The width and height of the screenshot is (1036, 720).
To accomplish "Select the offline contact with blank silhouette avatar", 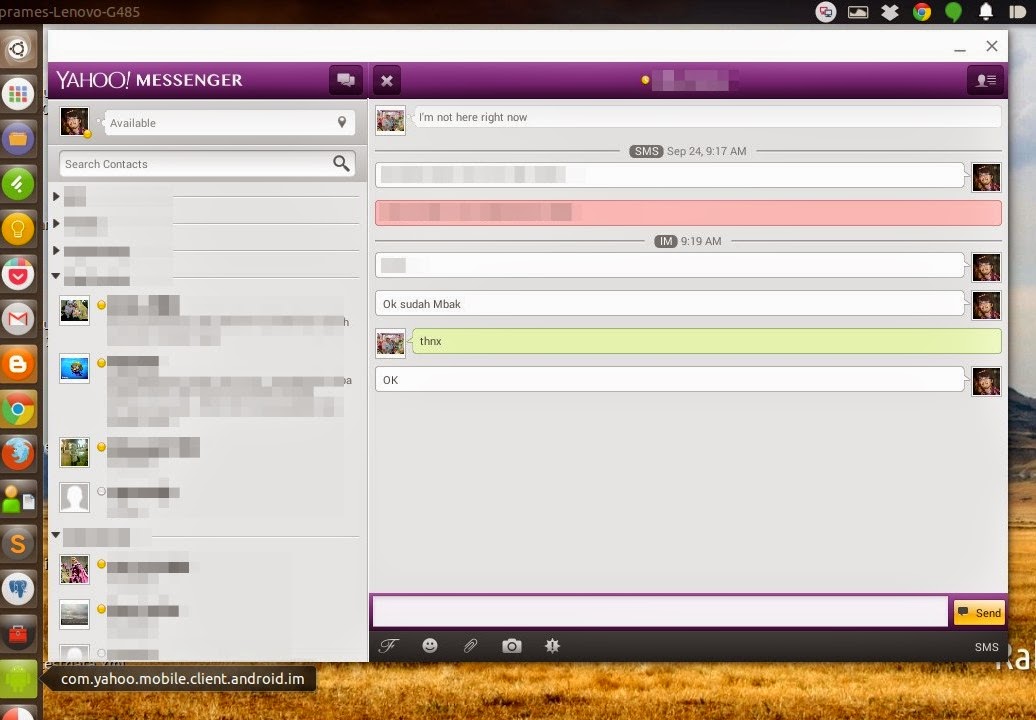I will pos(205,497).
